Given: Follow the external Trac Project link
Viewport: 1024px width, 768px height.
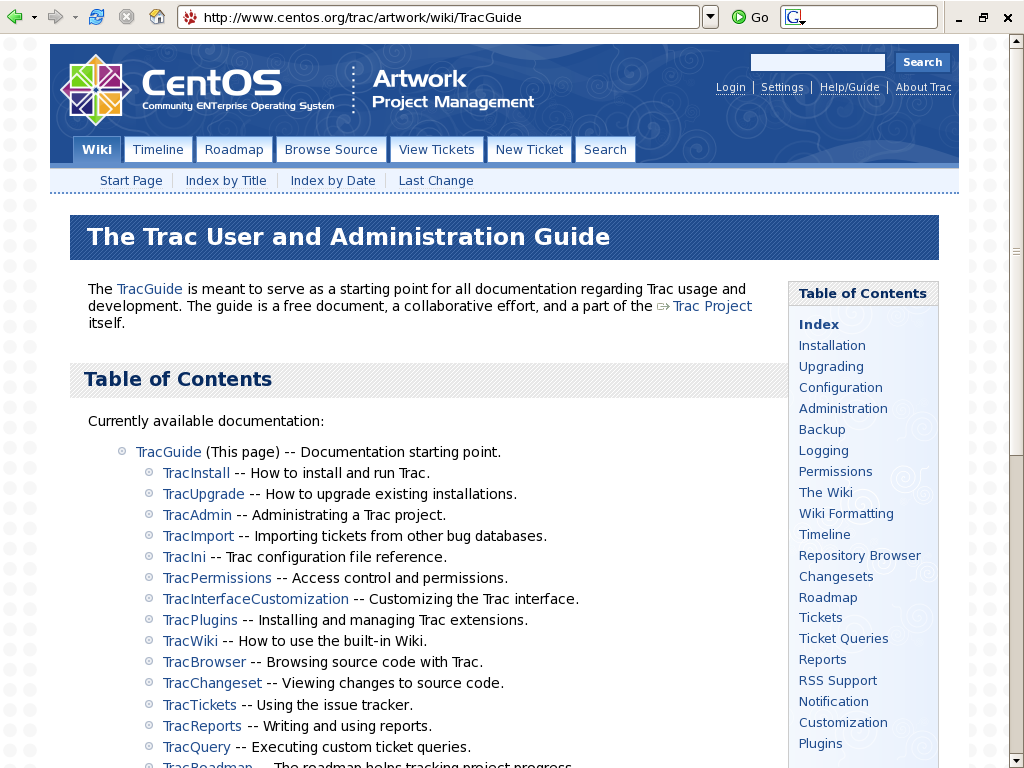Looking at the screenshot, I should 712,306.
